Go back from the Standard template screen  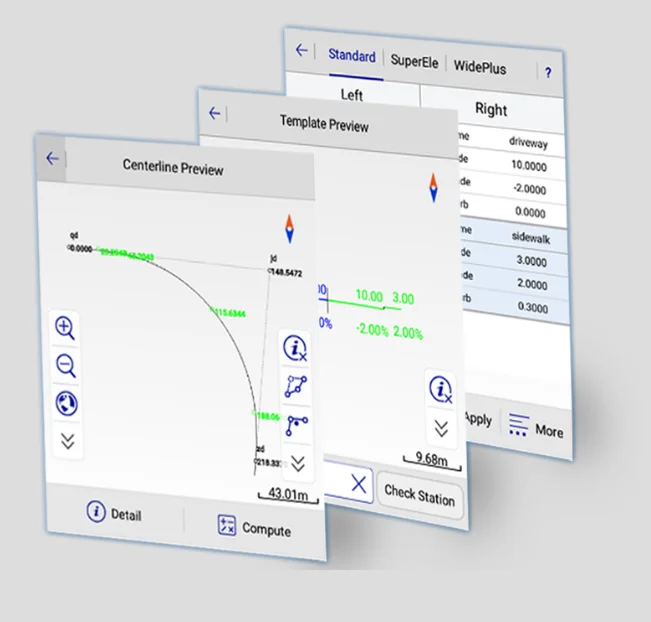301,50
